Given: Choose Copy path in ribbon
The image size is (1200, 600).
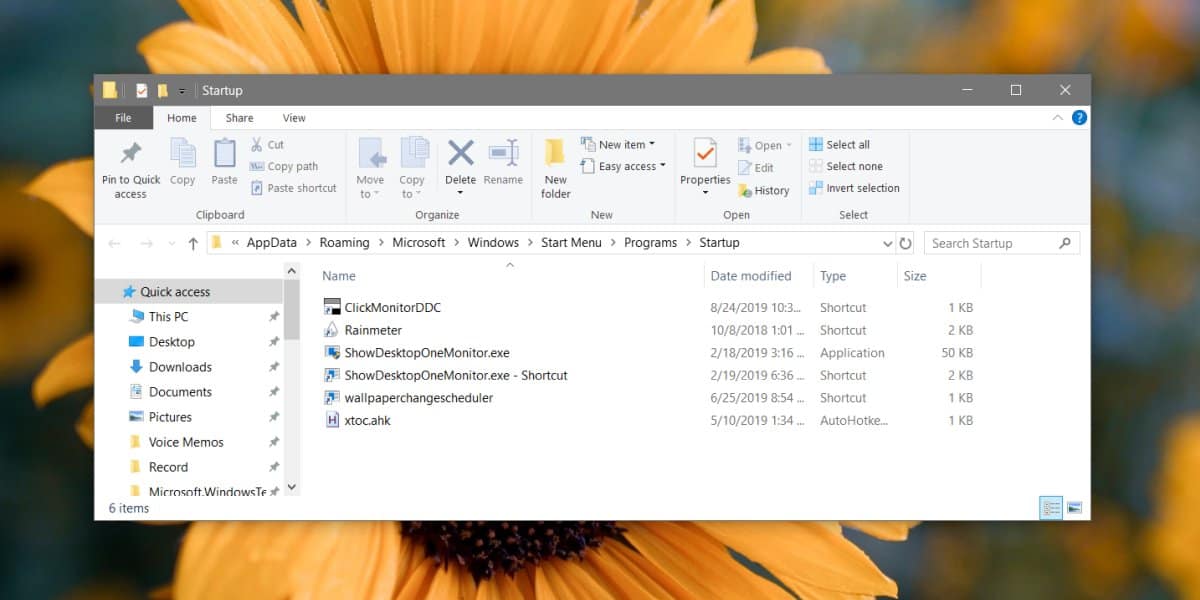Looking at the screenshot, I should point(284,167).
